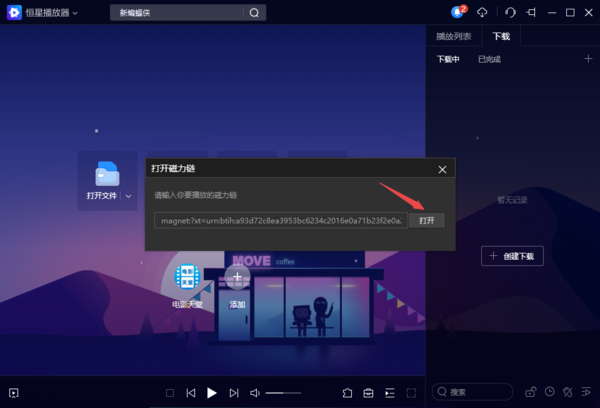The image size is (600, 408).
Task: Switch to the 下载 tab
Action: 501,36
